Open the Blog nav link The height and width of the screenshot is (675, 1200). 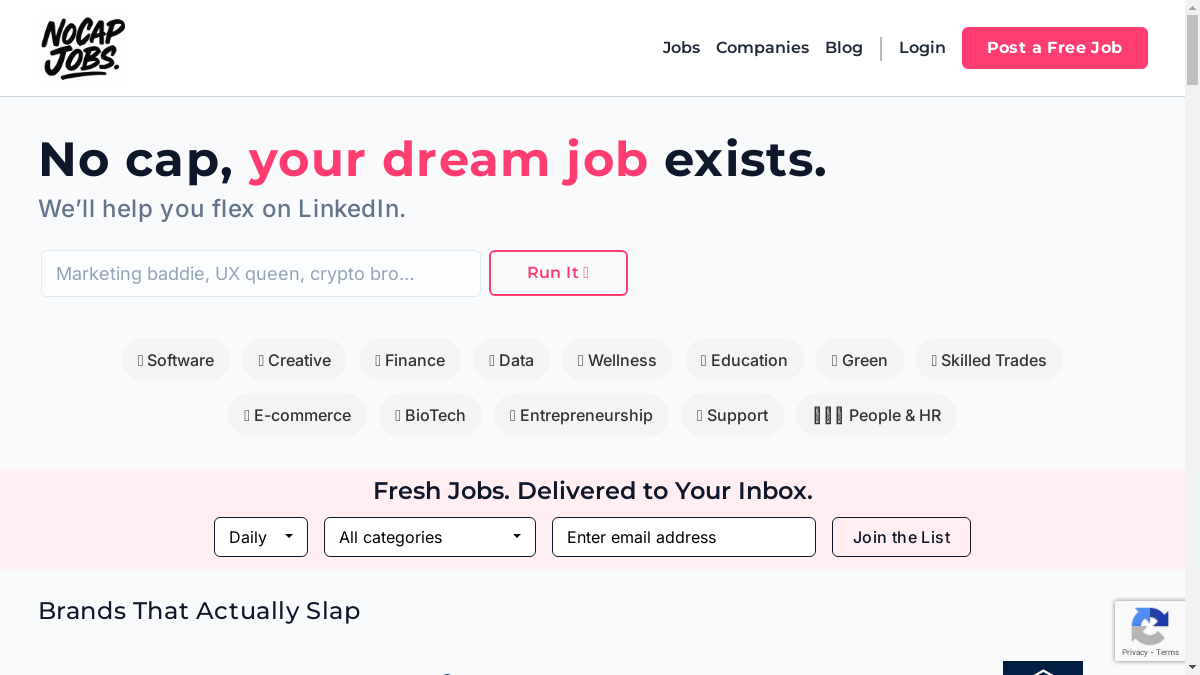tap(844, 48)
